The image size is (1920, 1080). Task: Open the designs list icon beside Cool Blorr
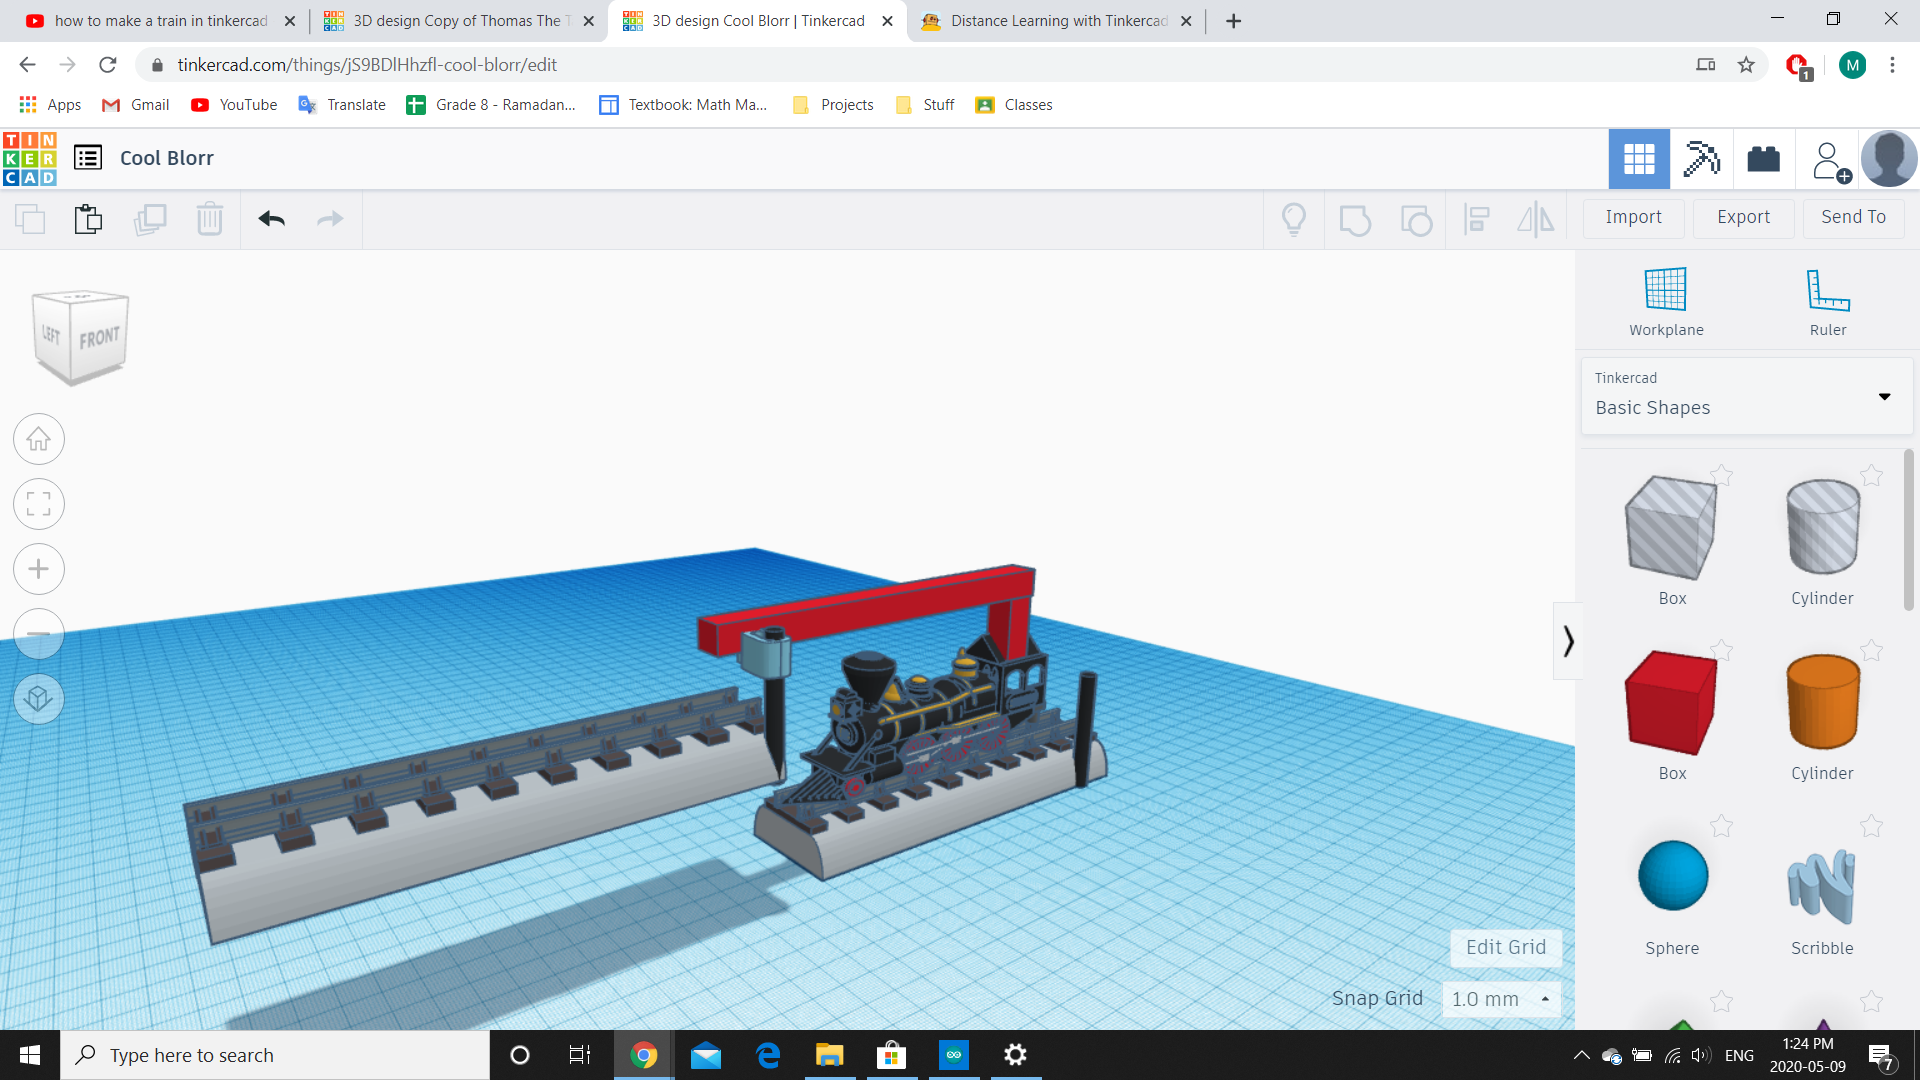[88, 157]
